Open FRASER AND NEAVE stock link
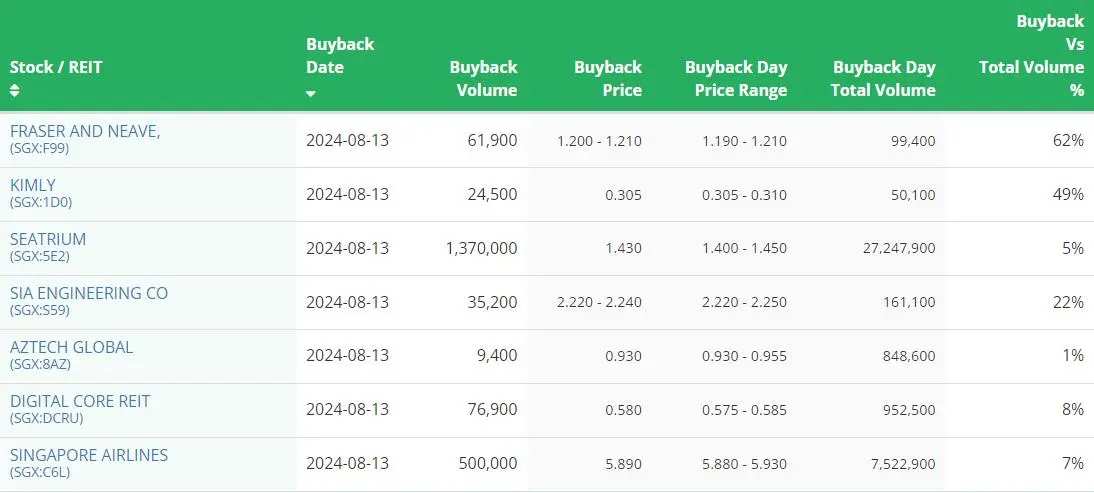Screen dimensions: 1094x493 pyautogui.click(x=85, y=131)
